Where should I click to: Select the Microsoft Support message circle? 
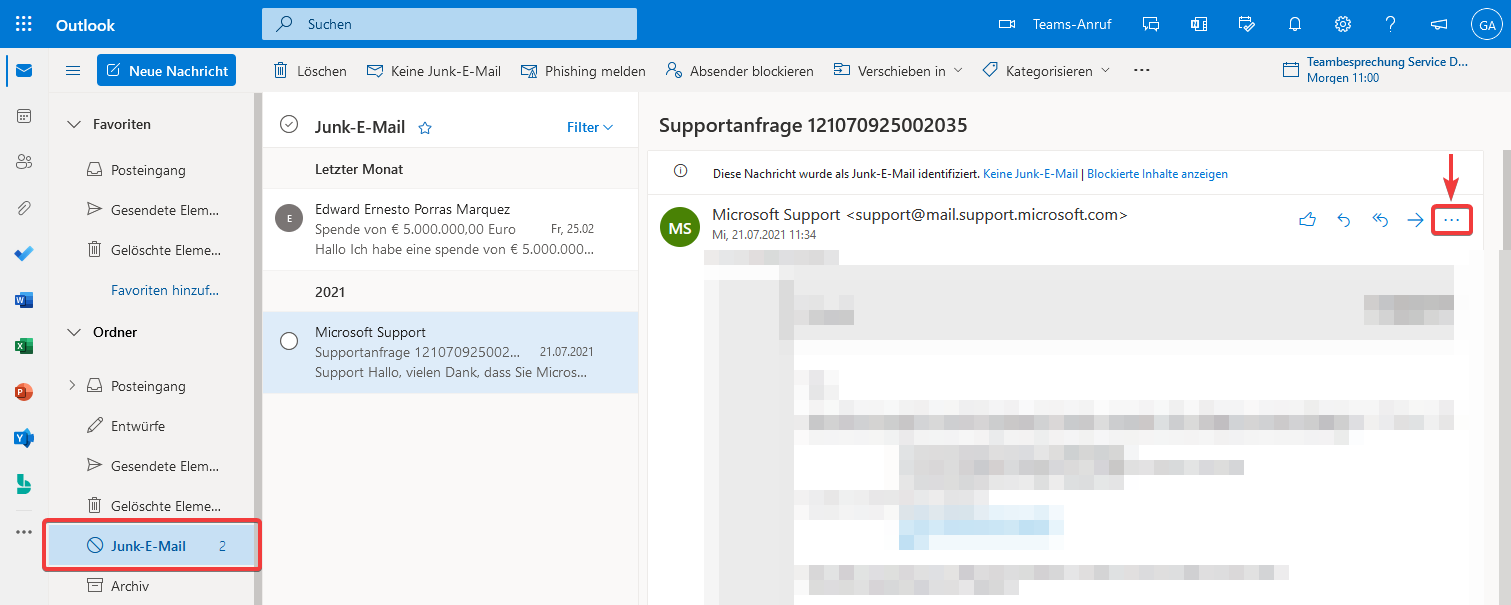point(289,341)
